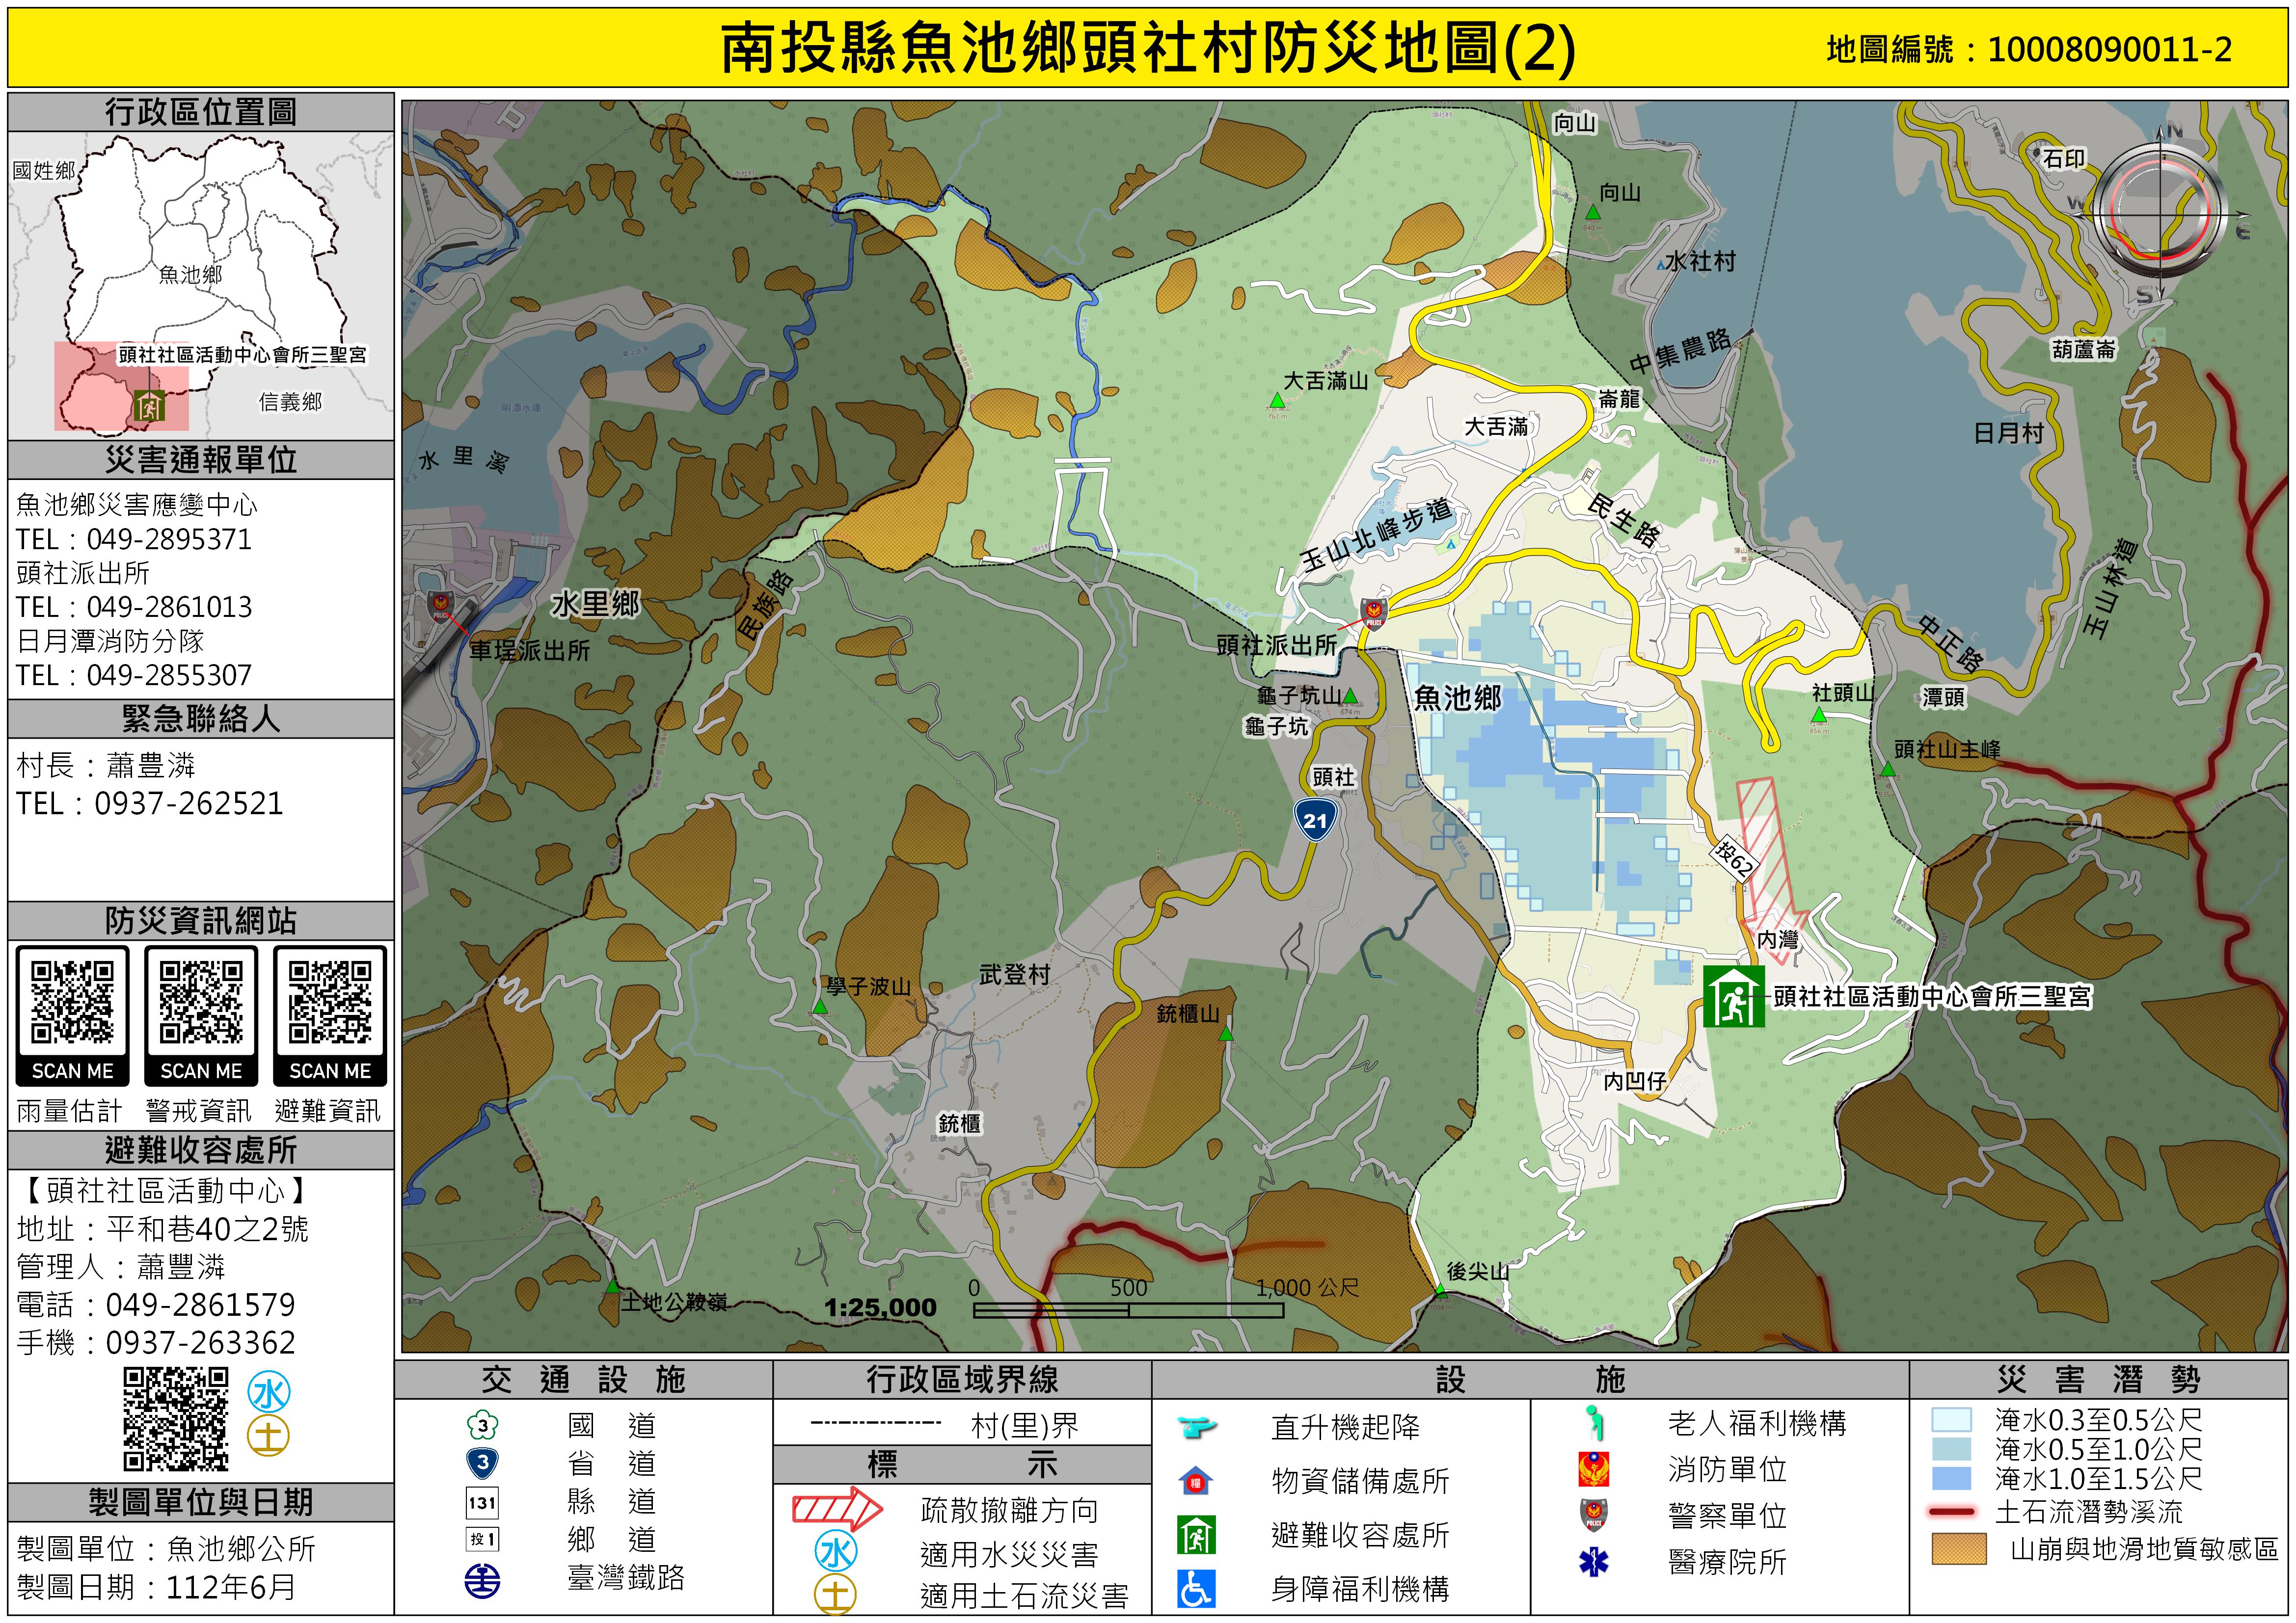
Task: Click the Taiwan Railway legend icon
Action: (x=483, y=1580)
